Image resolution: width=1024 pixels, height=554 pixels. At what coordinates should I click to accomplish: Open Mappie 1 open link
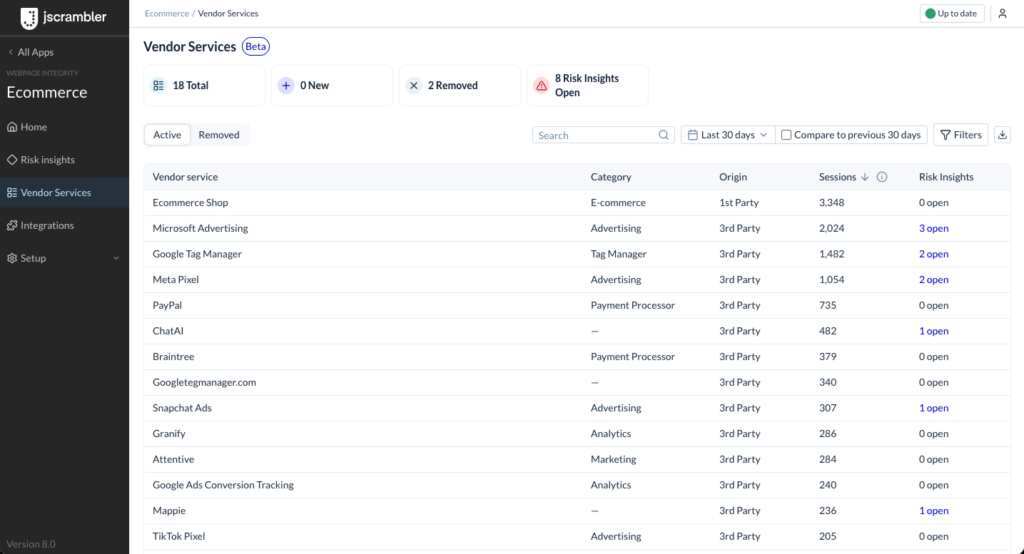point(933,510)
